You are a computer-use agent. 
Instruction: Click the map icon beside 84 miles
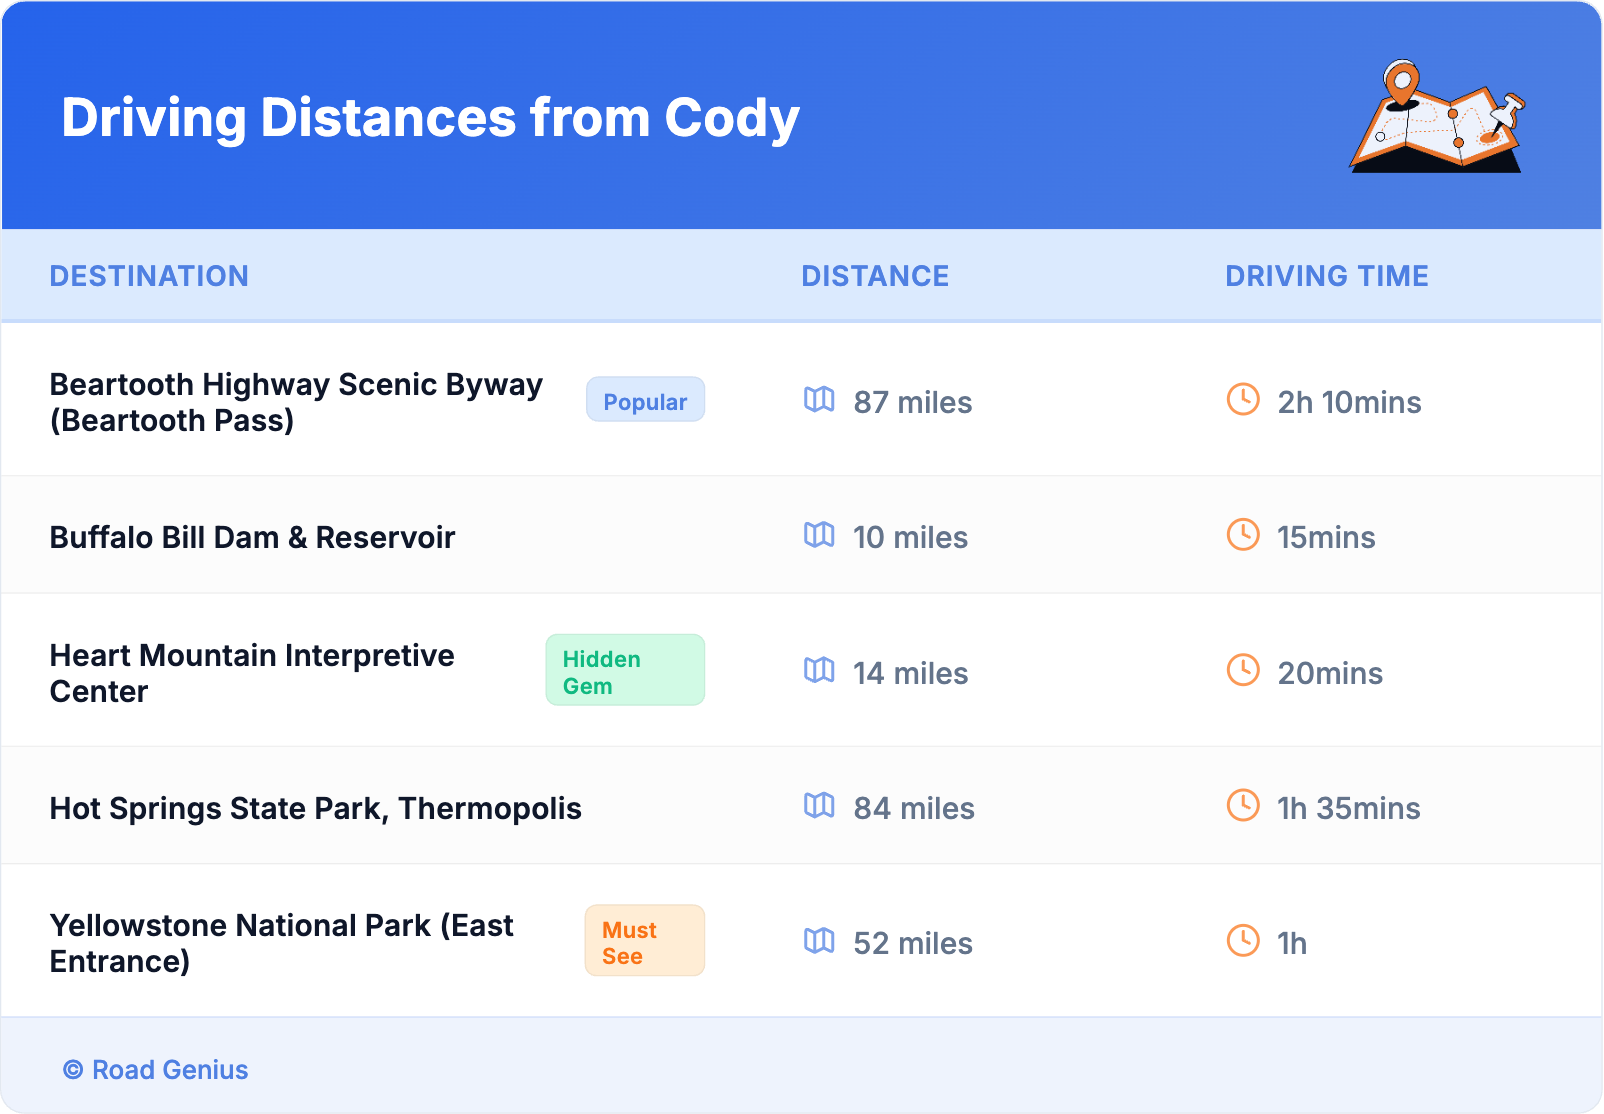click(x=819, y=805)
